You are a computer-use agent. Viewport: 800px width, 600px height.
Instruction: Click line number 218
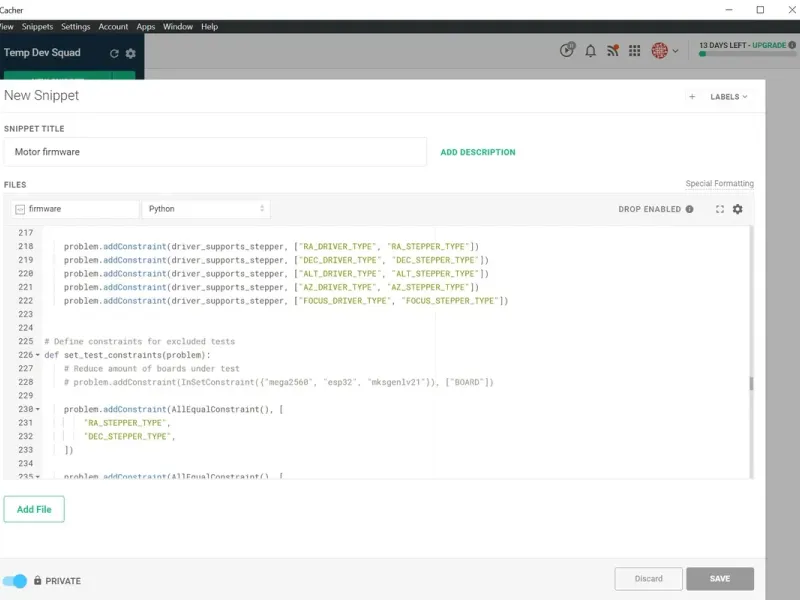26,246
